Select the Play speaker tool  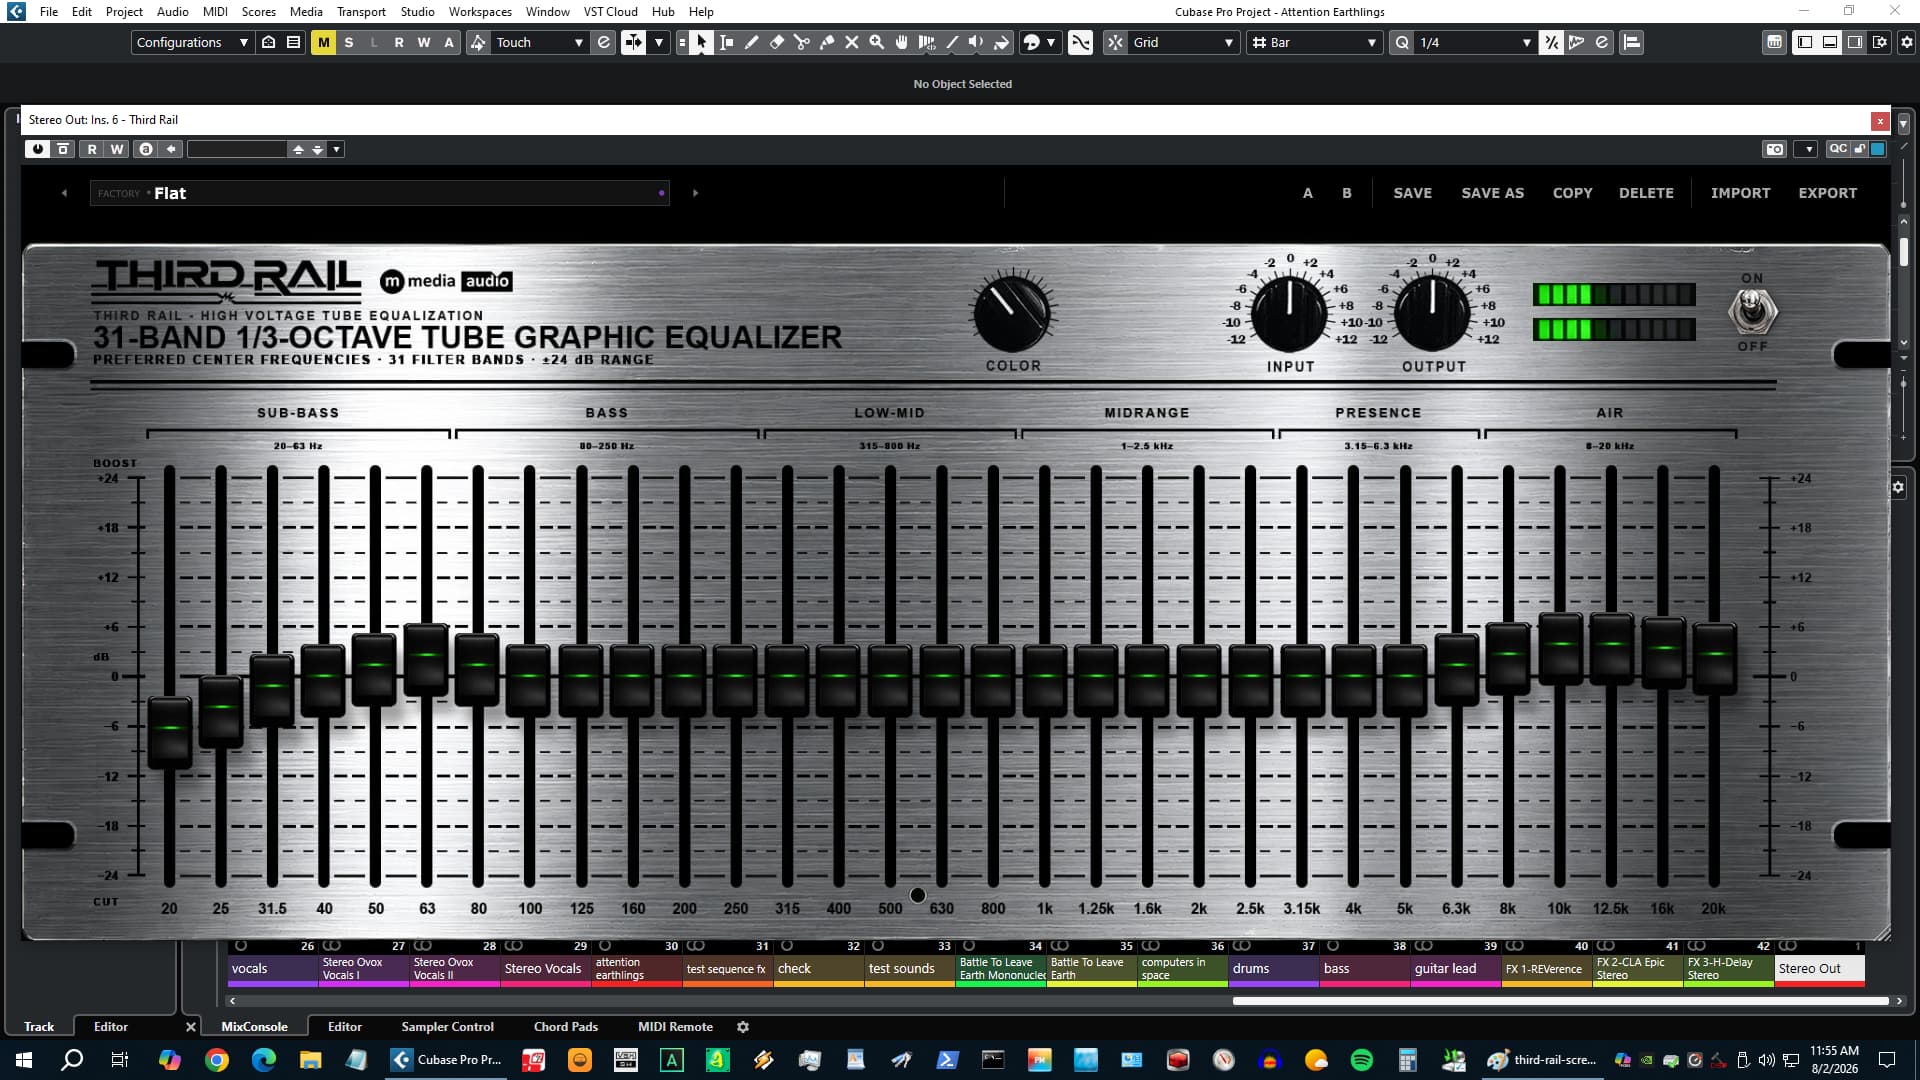coord(976,42)
